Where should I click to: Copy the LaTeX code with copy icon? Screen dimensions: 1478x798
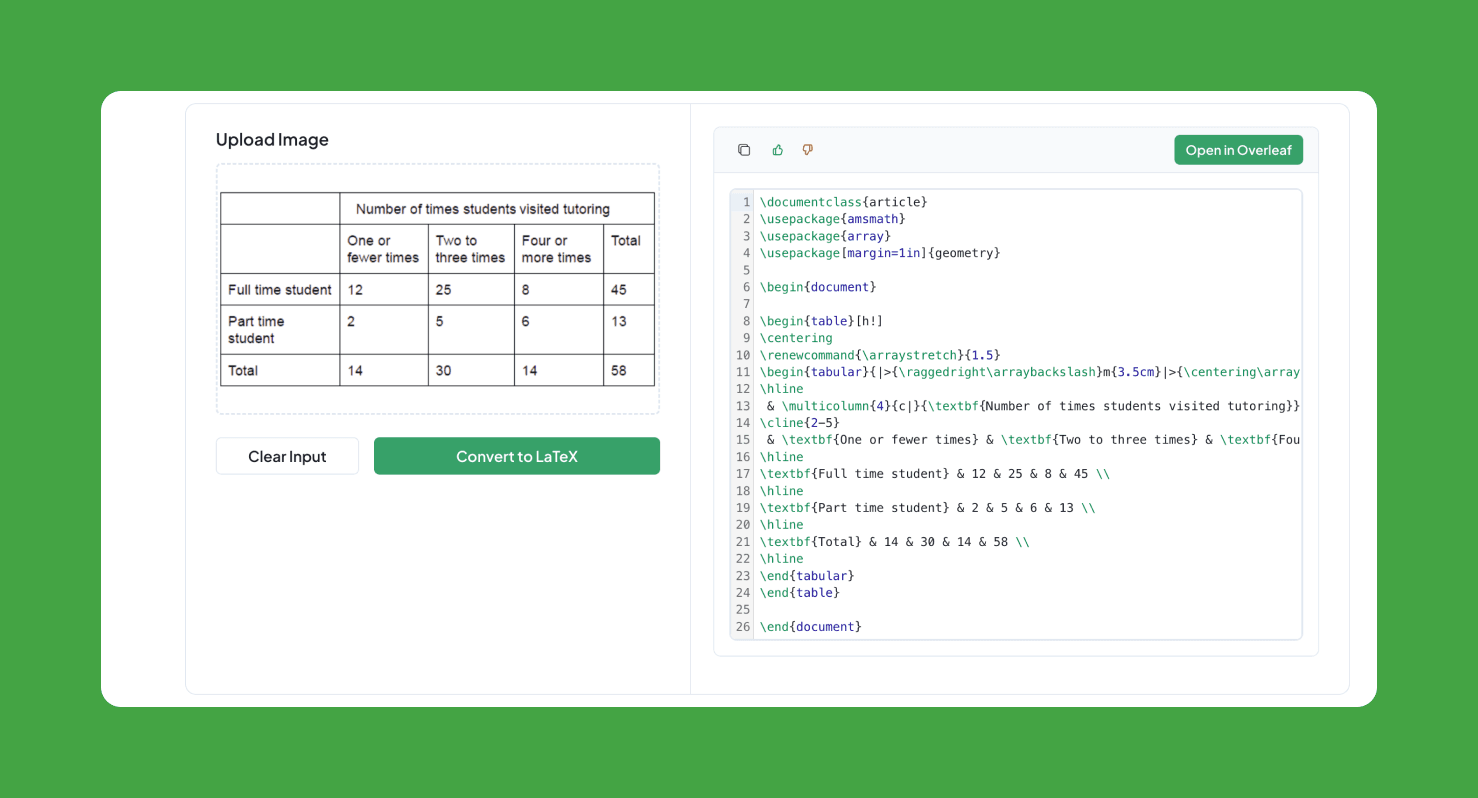tap(744, 150)
